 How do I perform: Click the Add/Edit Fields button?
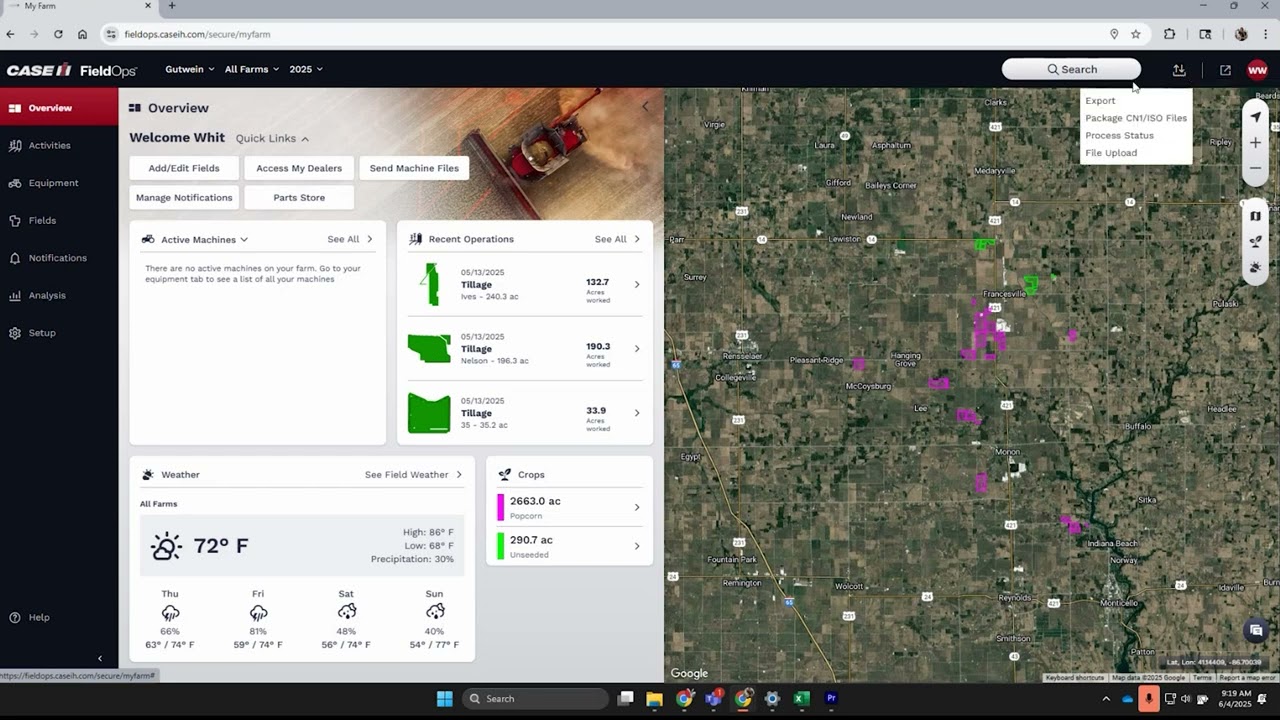click(184, 168)
